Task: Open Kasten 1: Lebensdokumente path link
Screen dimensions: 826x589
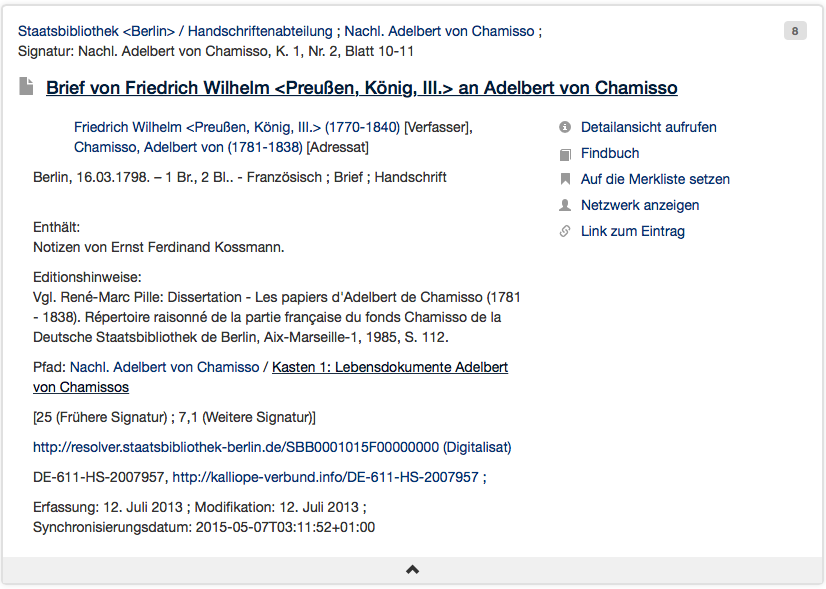Action: point(270,377)
